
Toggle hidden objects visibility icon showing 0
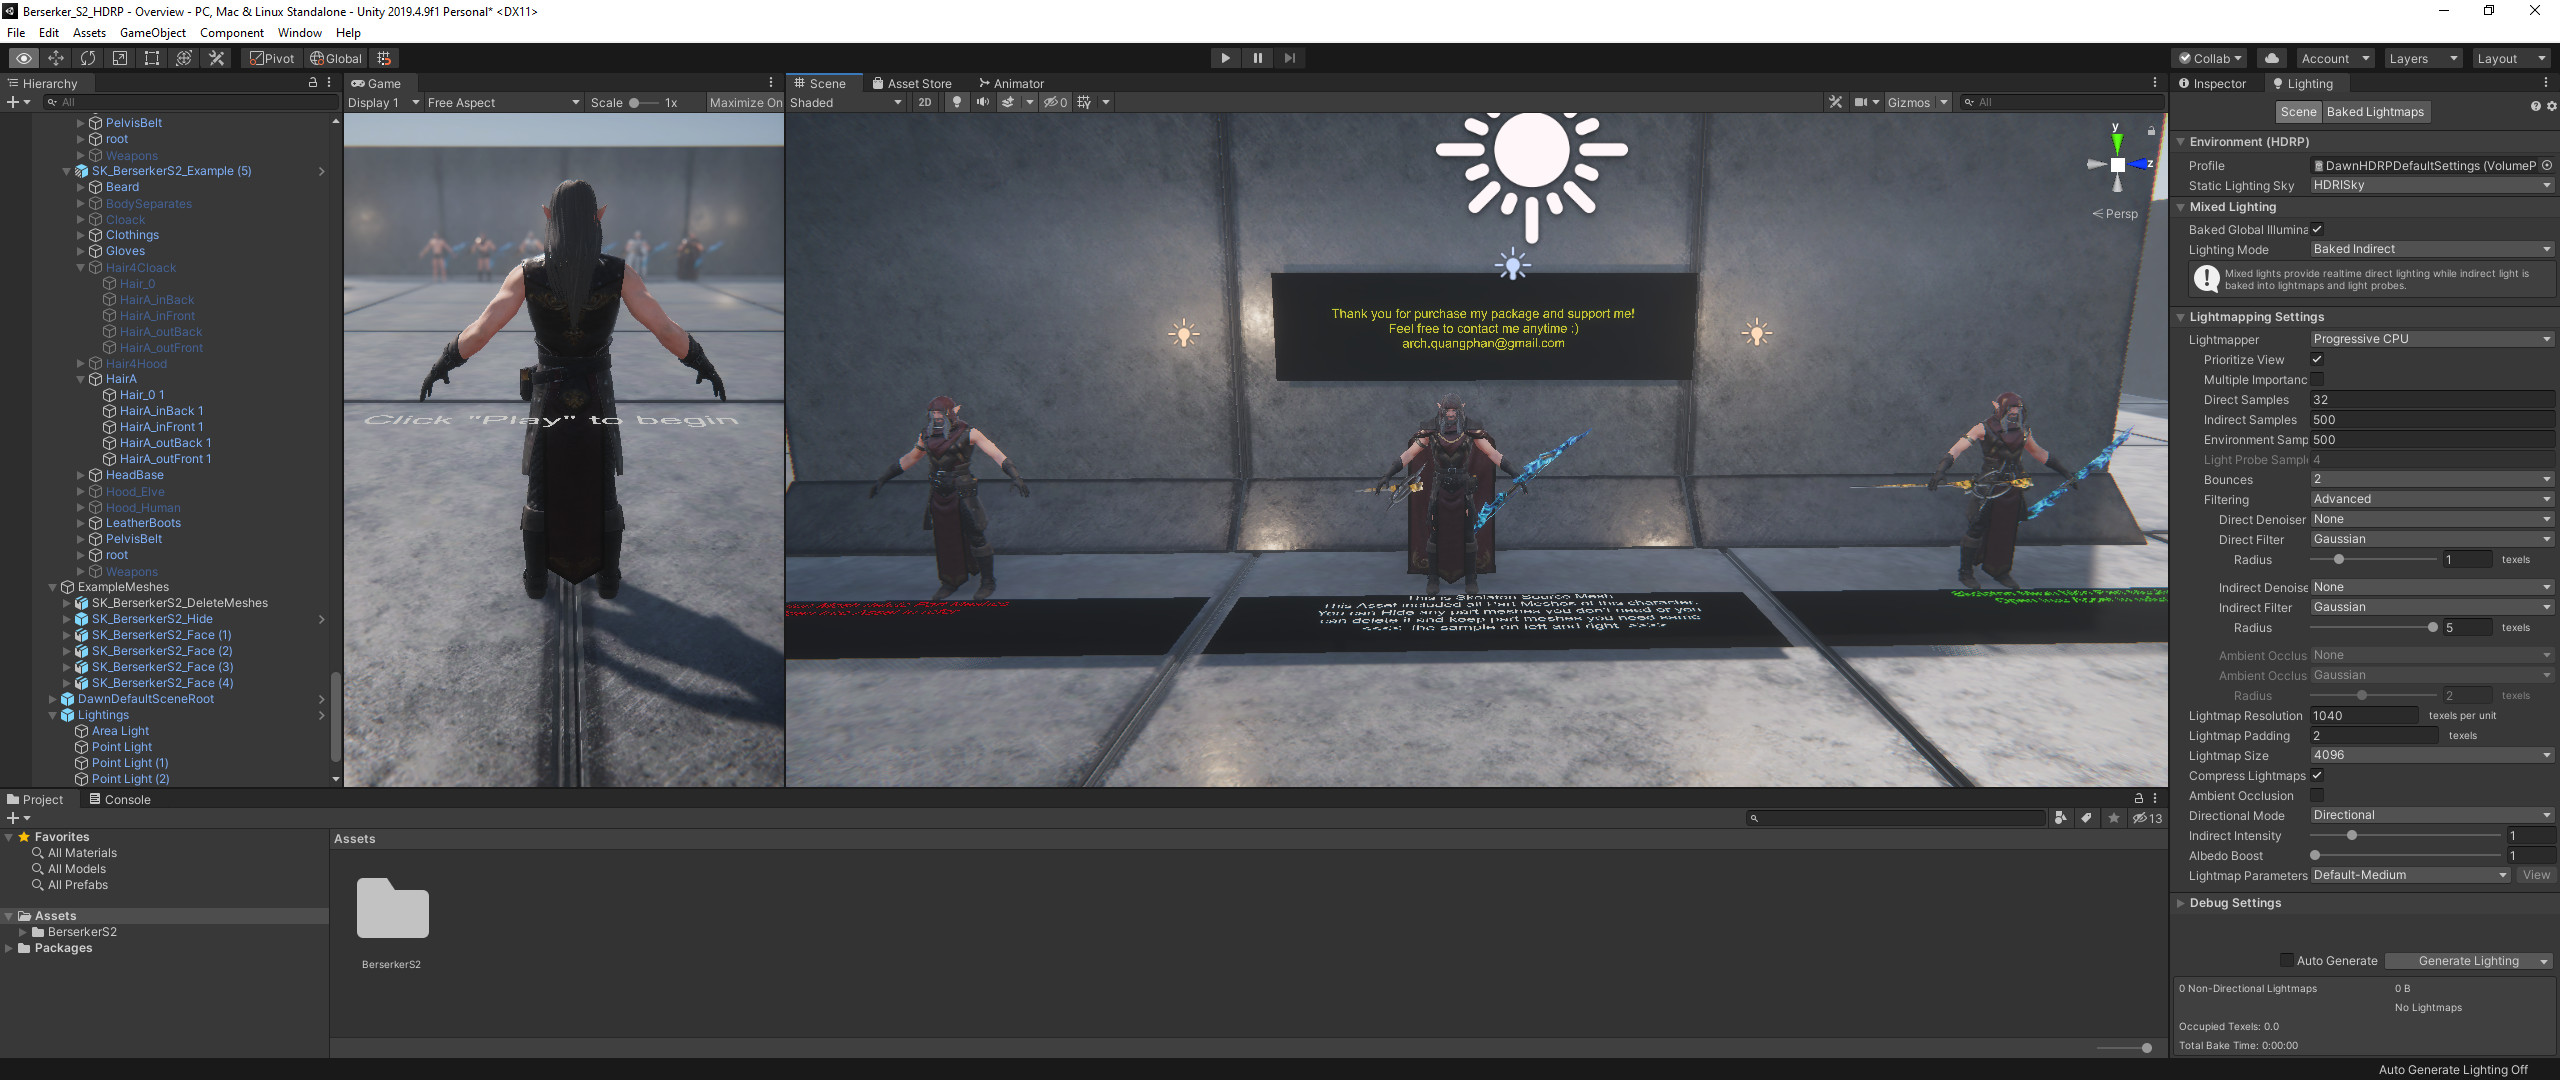click(1056, 102)
